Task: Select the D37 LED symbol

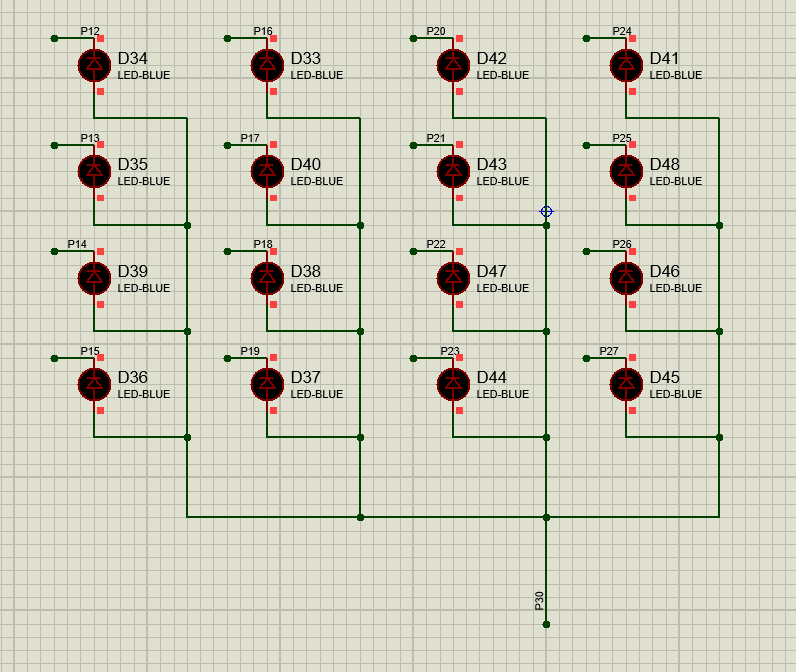Action: point(268,384)
